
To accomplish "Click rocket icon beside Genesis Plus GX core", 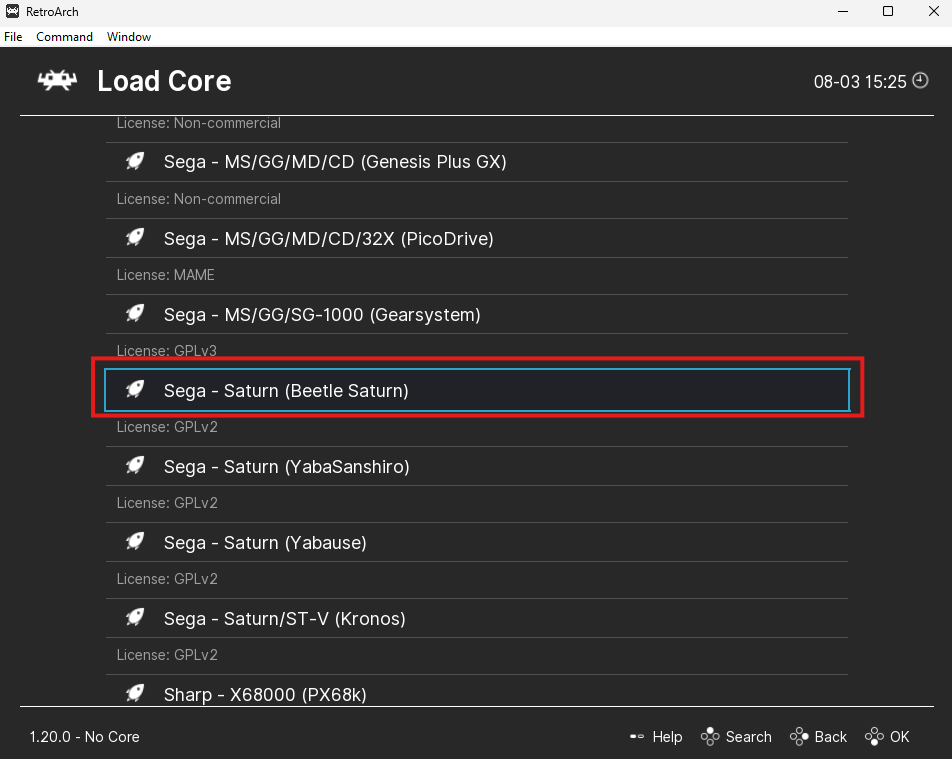I will [135, 162].
